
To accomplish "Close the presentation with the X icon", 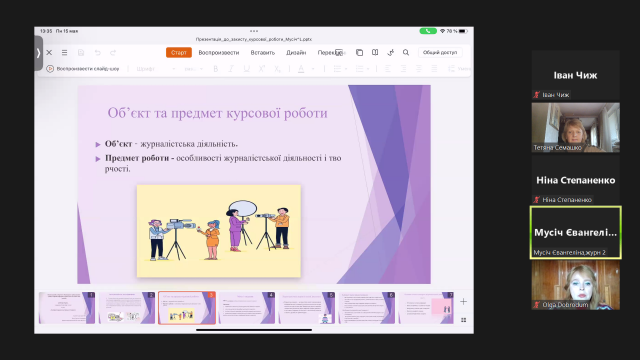I will coord(49,53).
